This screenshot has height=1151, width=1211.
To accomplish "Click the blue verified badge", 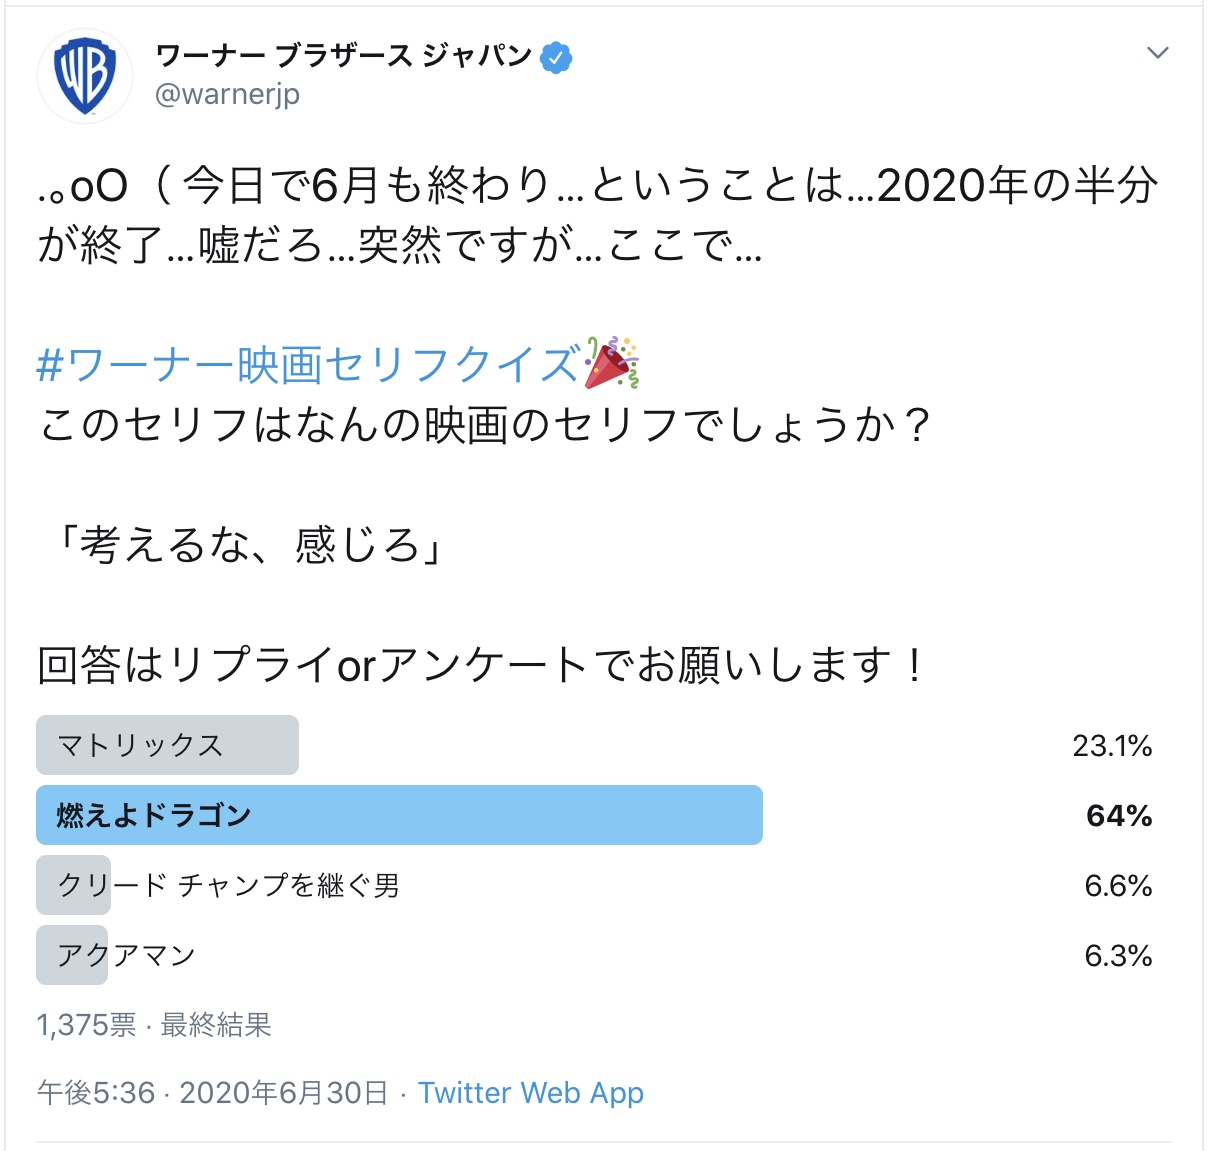I will click(x=556, y=58).
